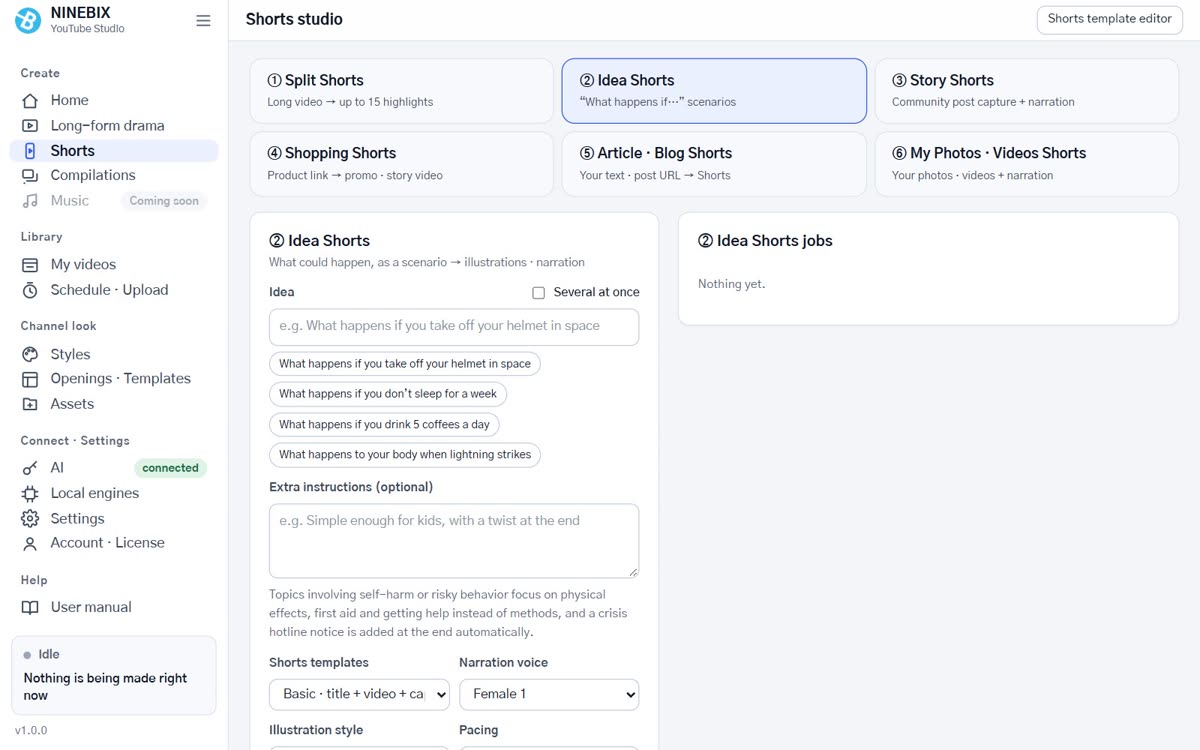Pick the lightning strikes suggestion chip

tap(405, 455)
